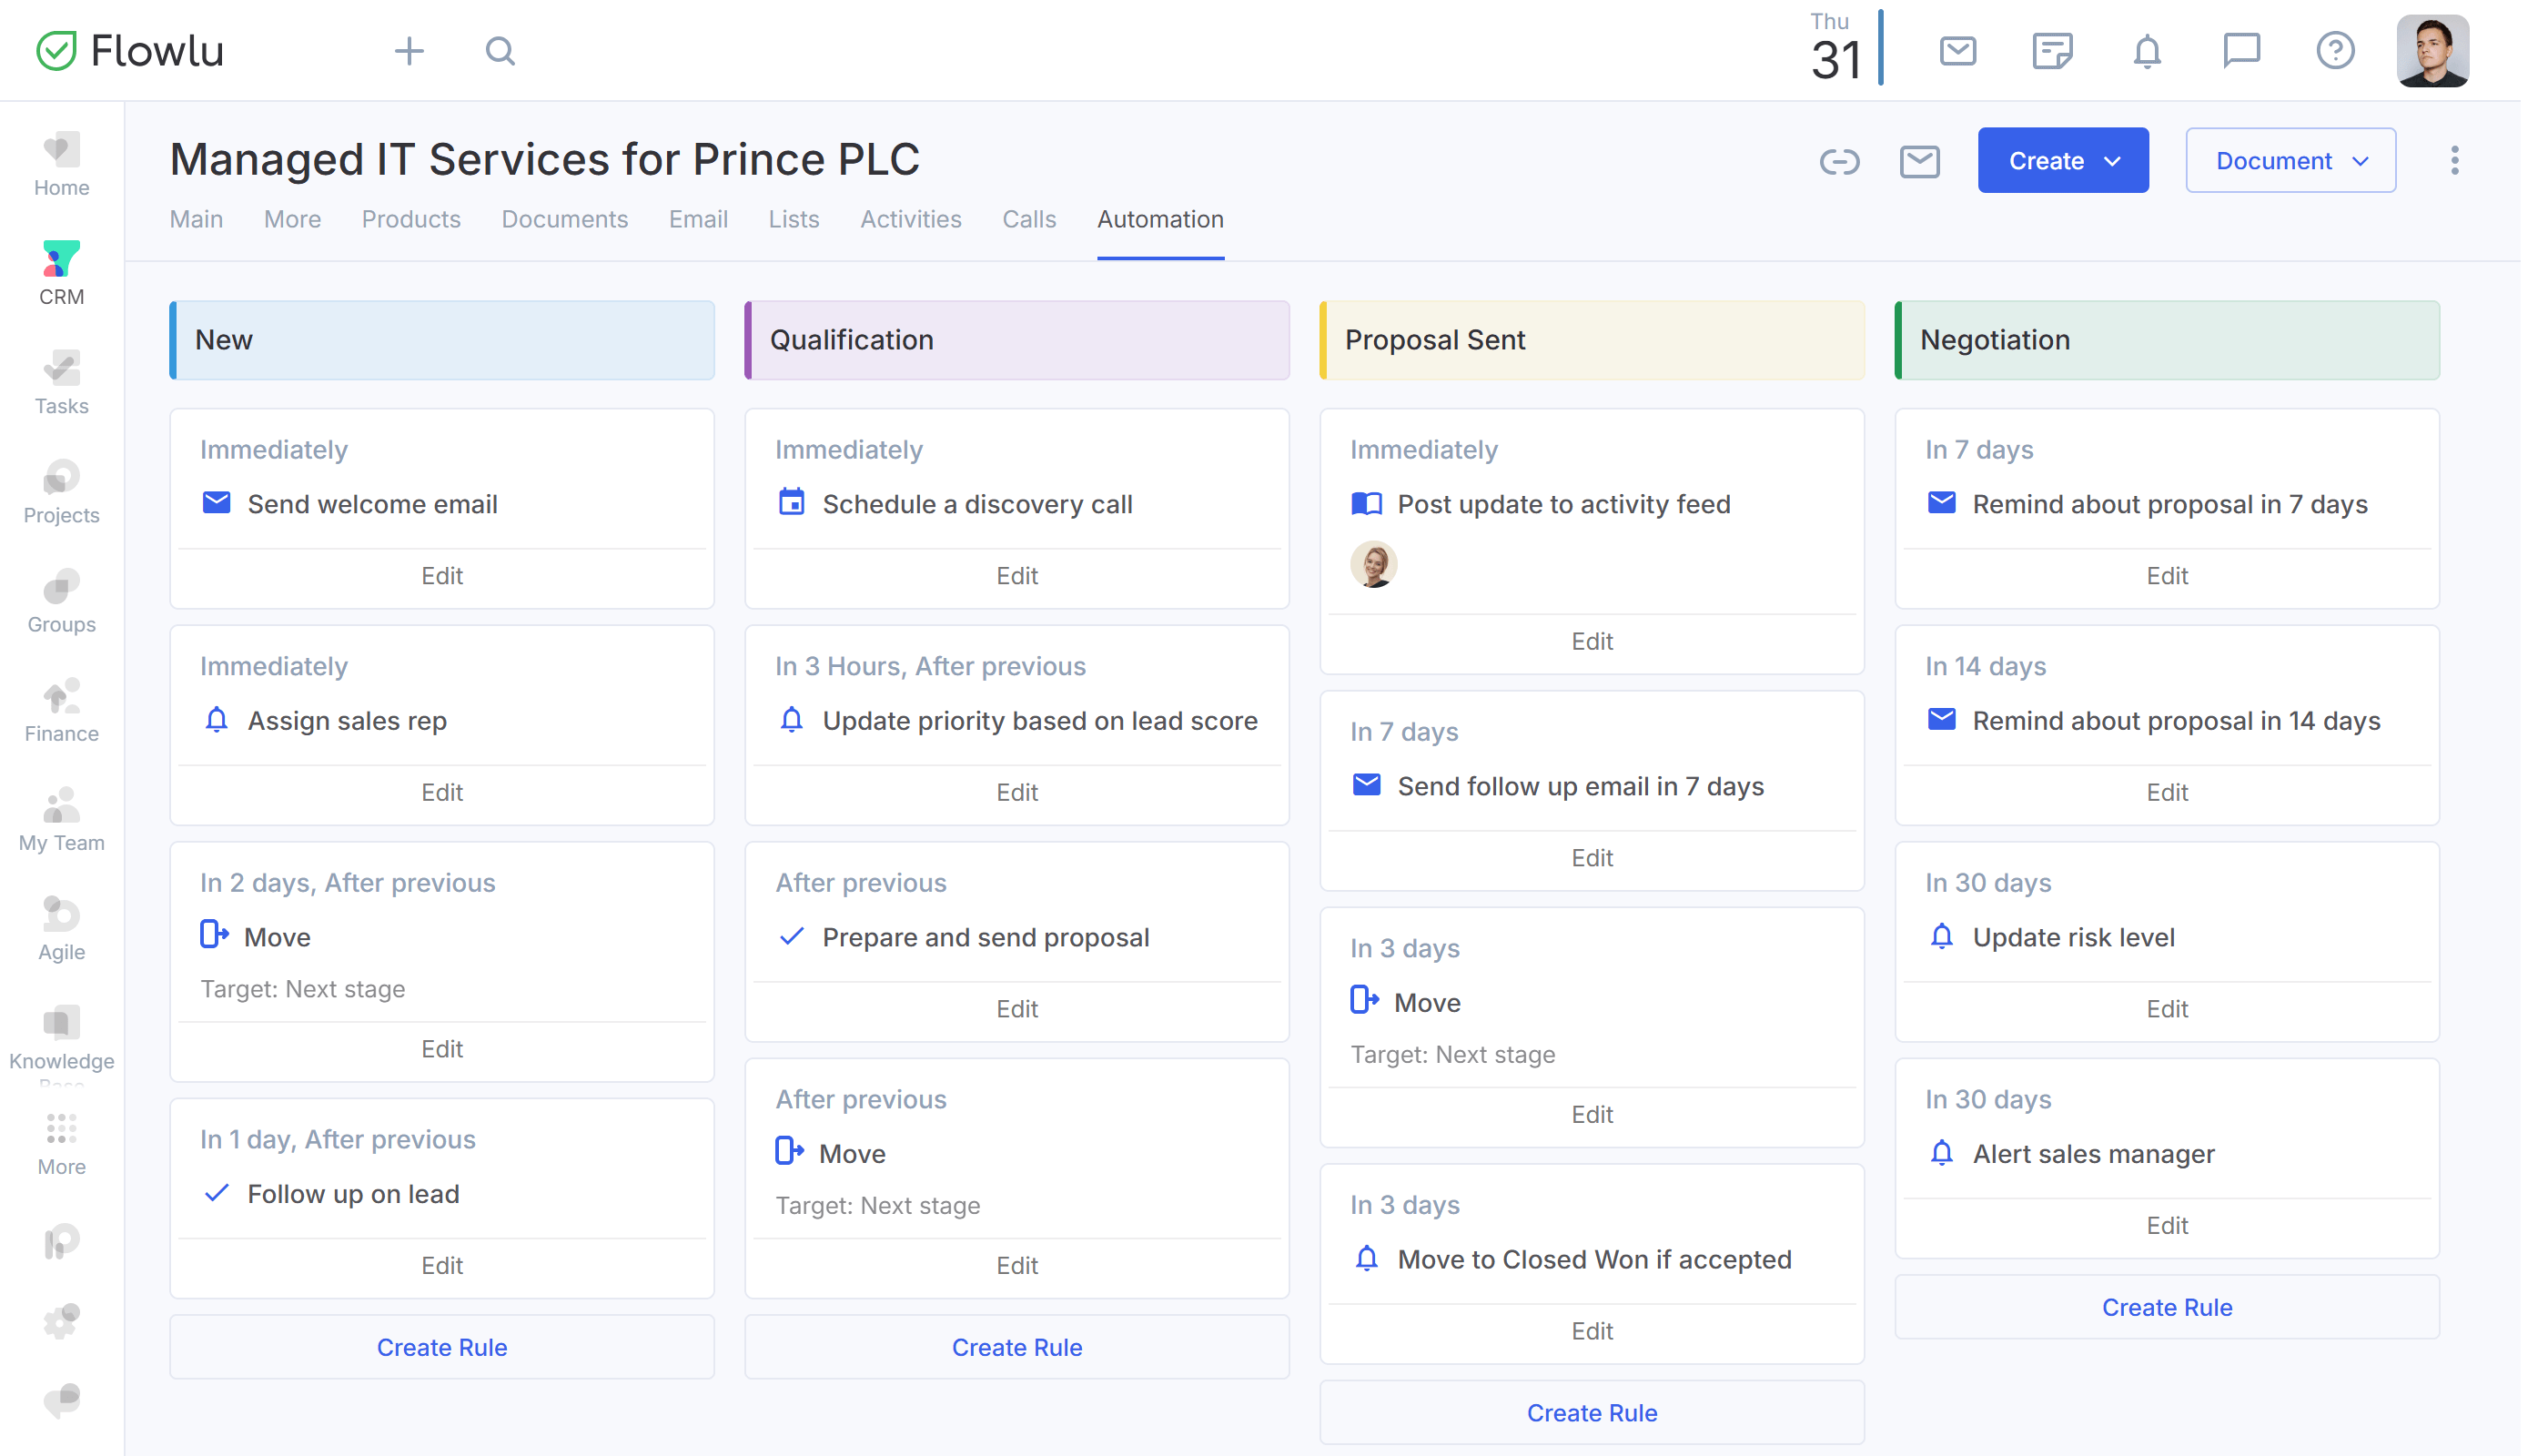The width and height of the screenshot is (2548, 1456).
Task: Click the Proposal Sent stage header
Action: (1591, 340)
